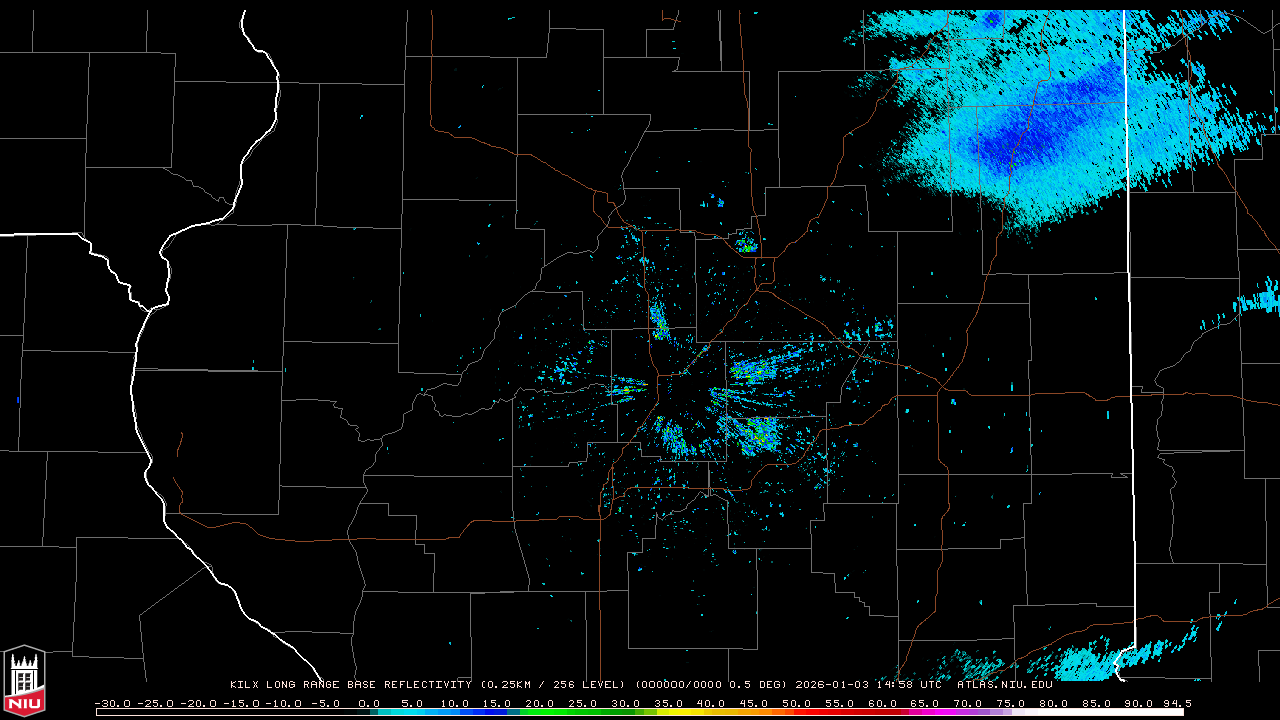1280x720 pixels.
Task: Click the ATLAS.NIU.EDU link text
Action: pos(1004,685)
